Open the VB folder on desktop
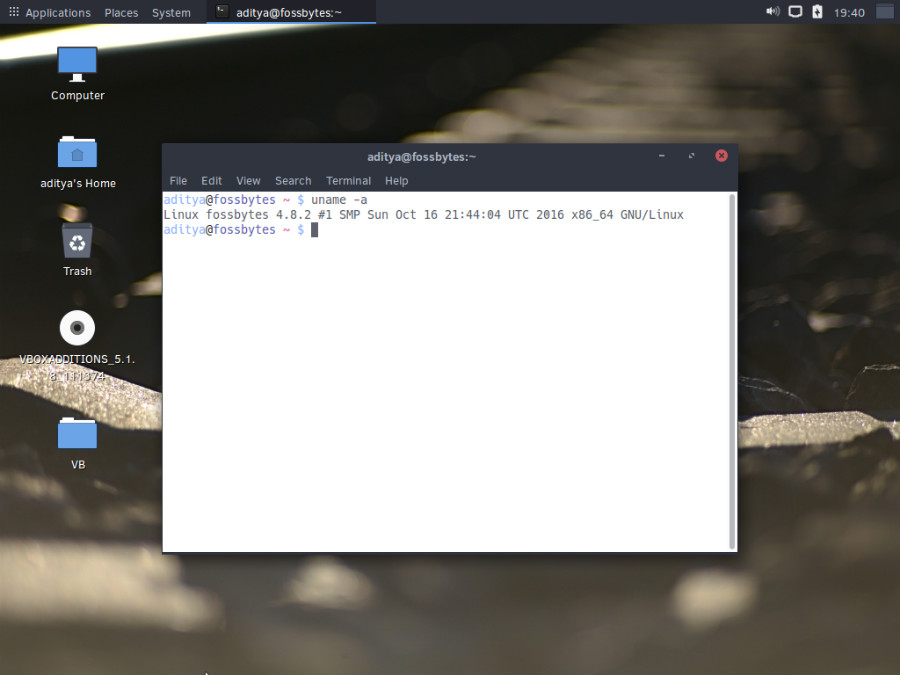Image resolution: width=900 pixels, height=675 pixels. click(x=77, y=434)
